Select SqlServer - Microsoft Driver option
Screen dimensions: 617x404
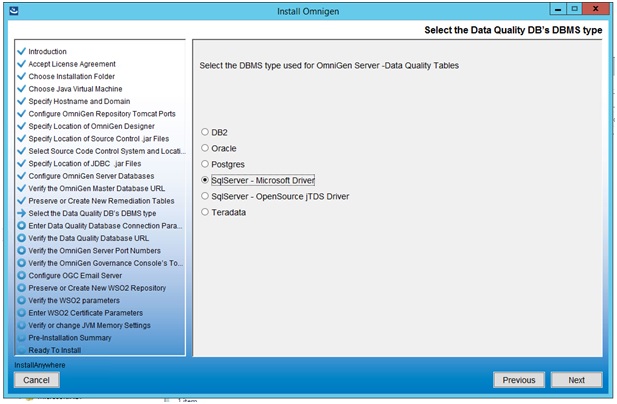coord(205,180)
